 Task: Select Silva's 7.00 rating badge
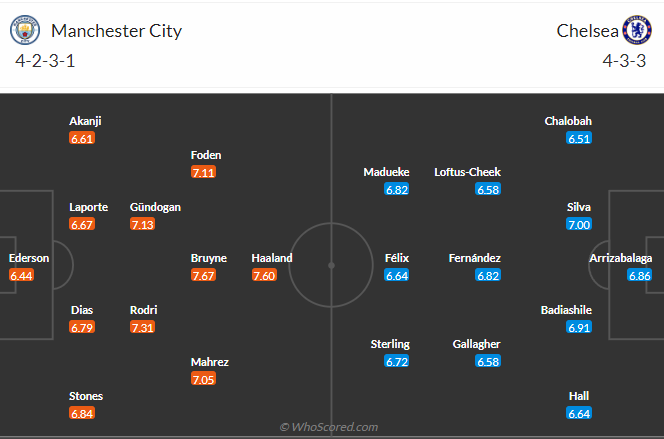pyautogui.click(x=579, y=225)
